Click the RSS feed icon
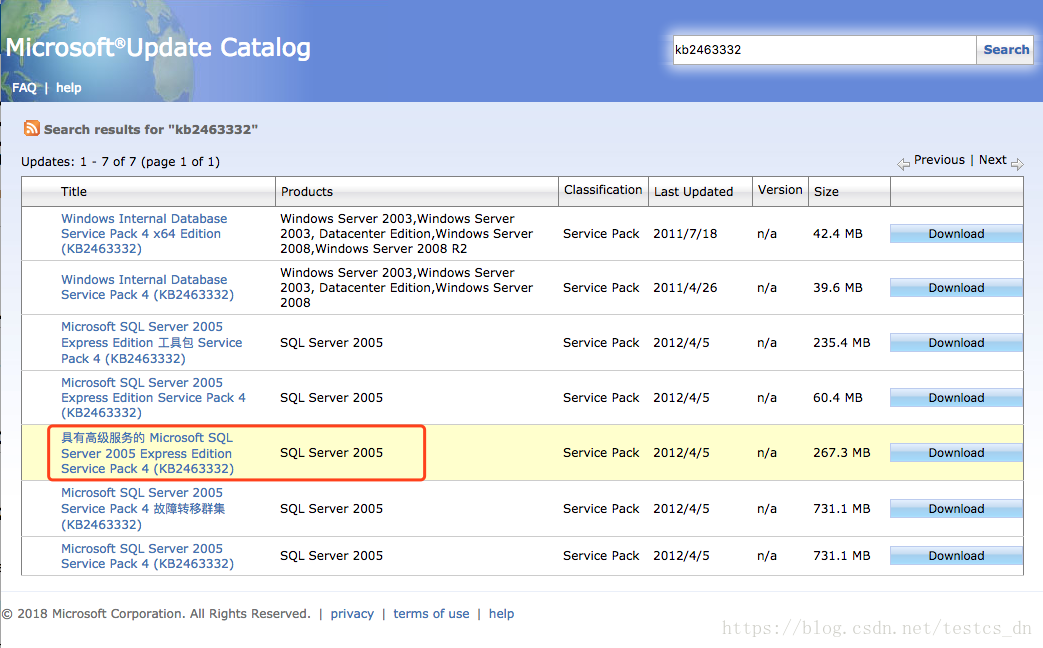 pos(31,128)
